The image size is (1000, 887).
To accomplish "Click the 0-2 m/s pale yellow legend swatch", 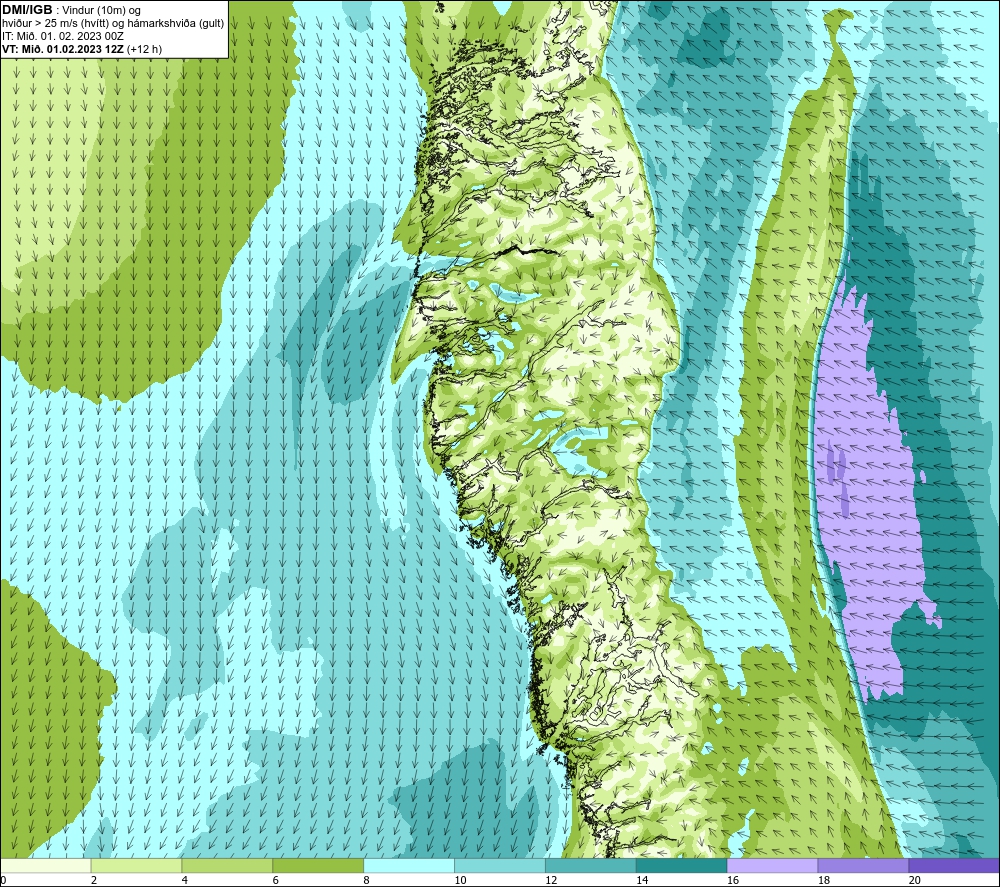I will pos(46,866).
